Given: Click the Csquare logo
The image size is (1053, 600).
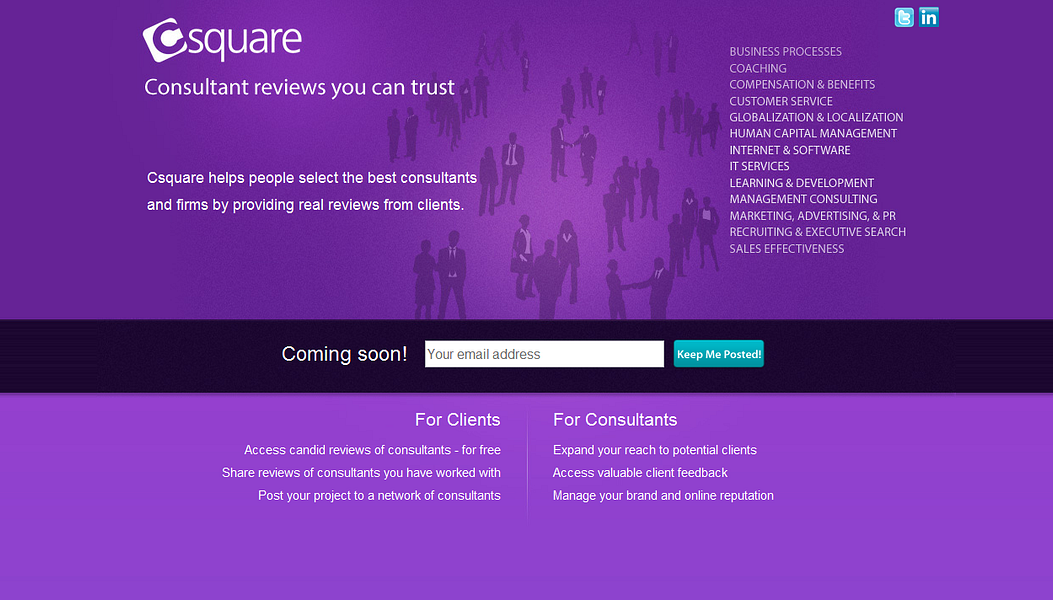Looking at the screenshot, I should pyautogui.click(x=221, y=40).
